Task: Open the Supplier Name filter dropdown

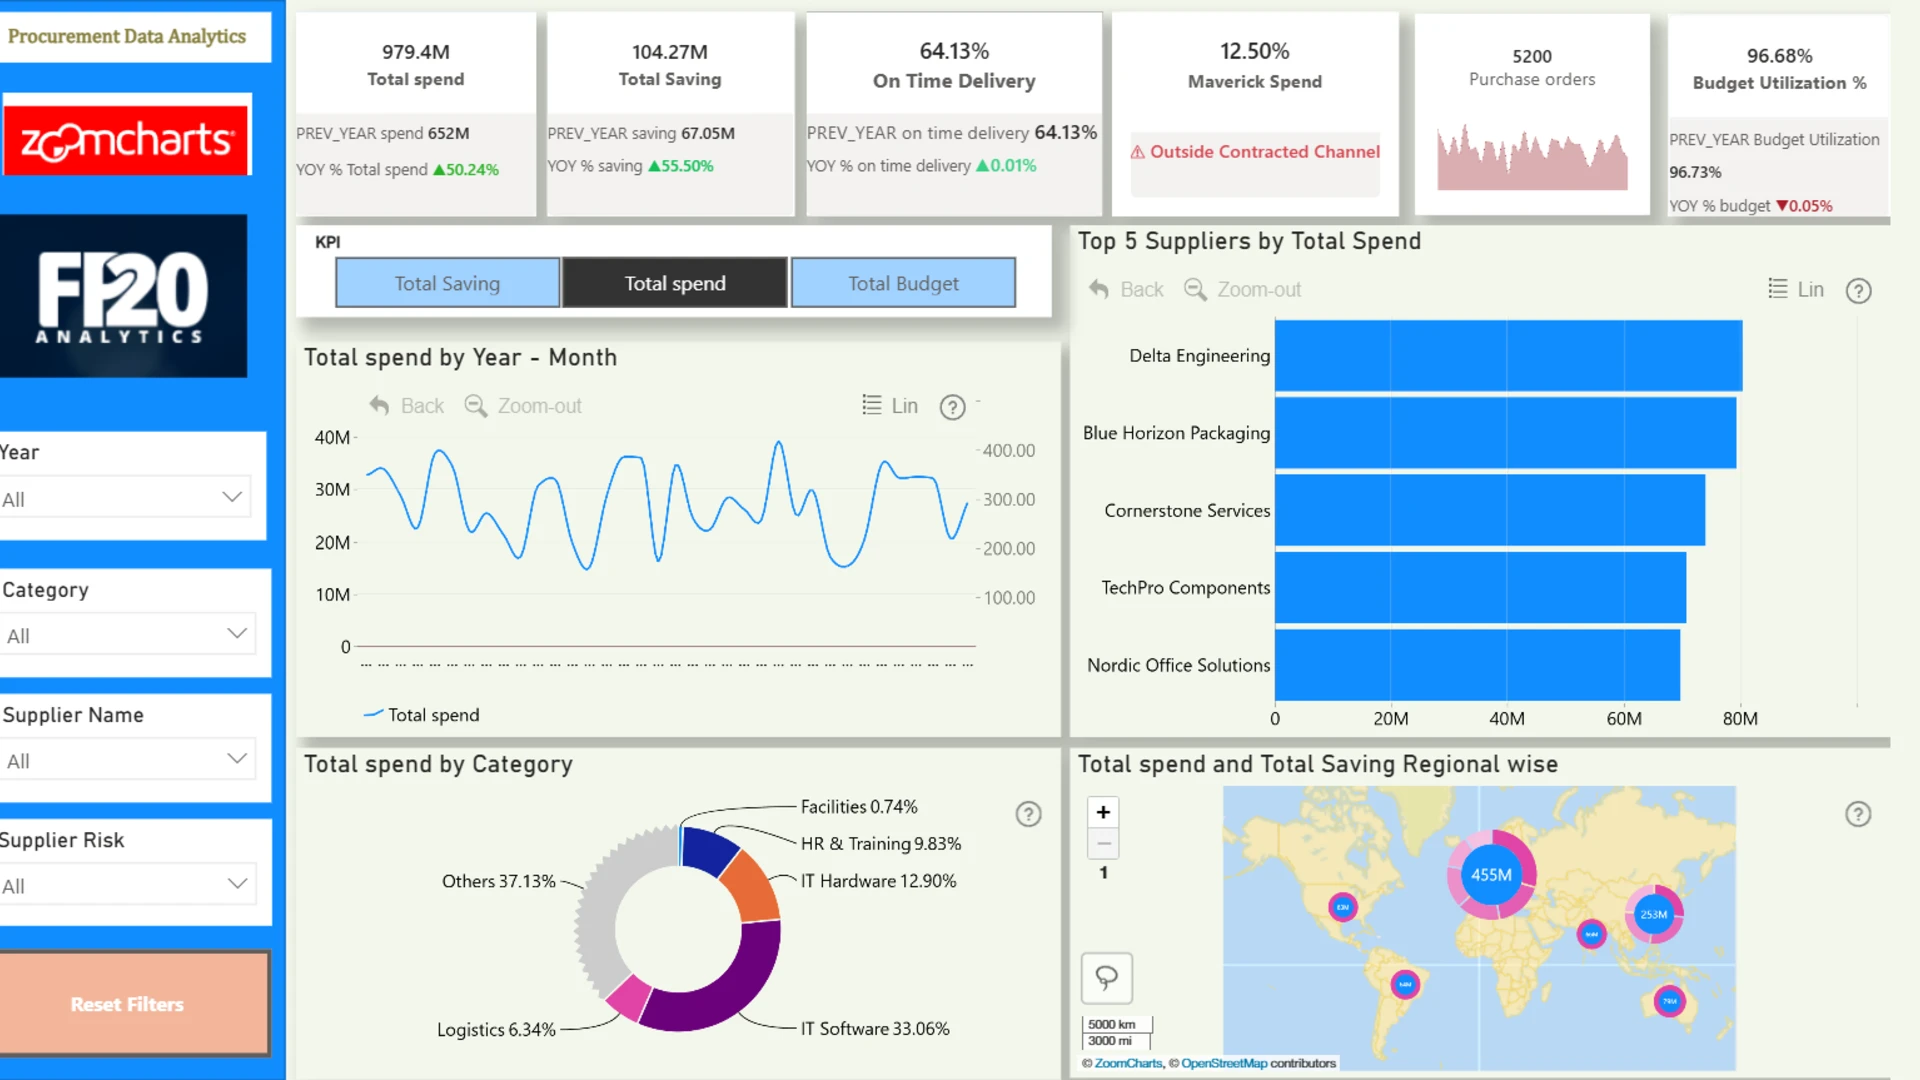Action: click(128, 759)
